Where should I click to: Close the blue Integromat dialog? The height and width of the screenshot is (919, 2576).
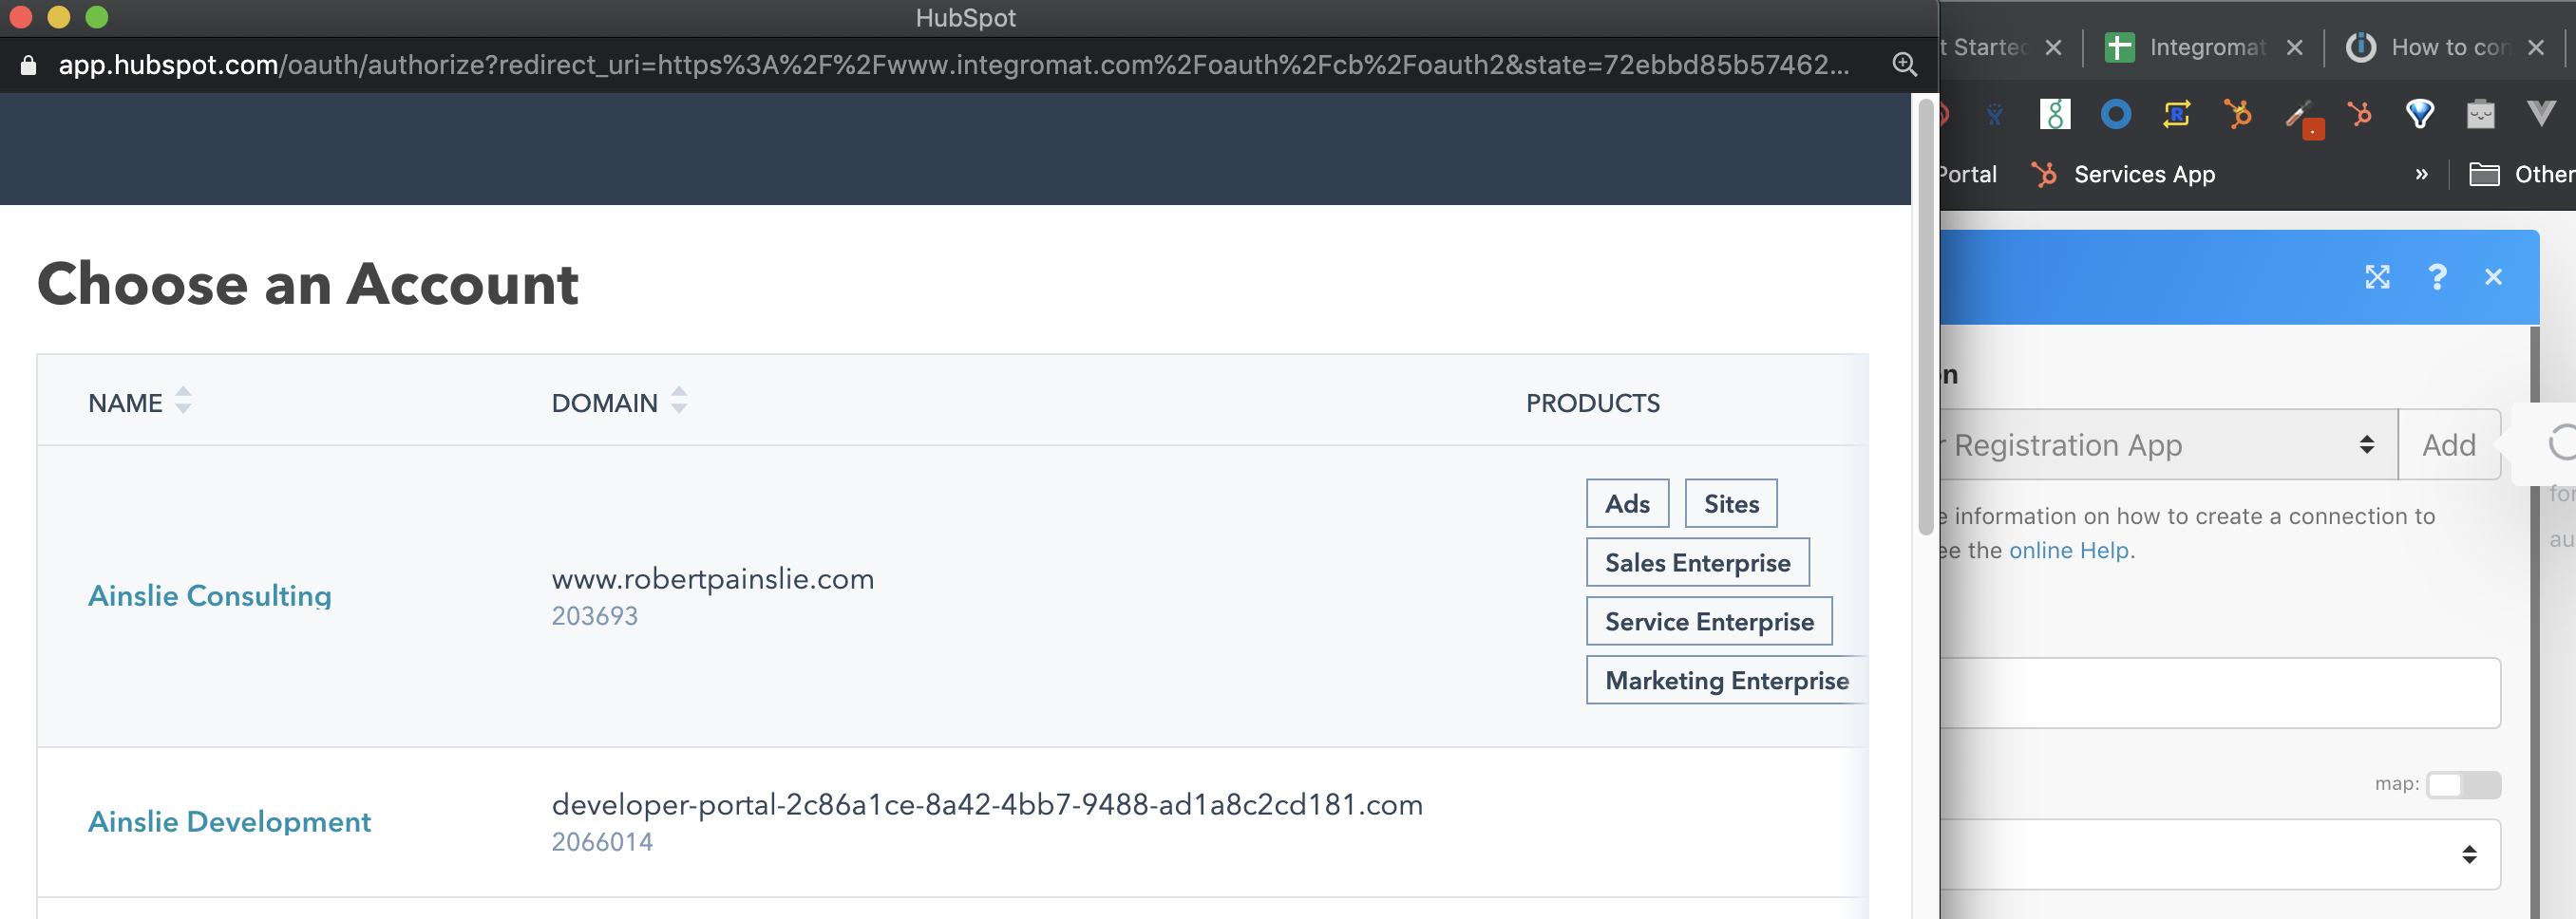(2493, 277)
